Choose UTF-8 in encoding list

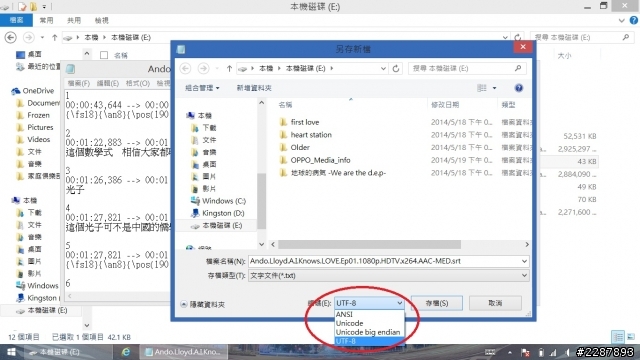click(369, 341)
